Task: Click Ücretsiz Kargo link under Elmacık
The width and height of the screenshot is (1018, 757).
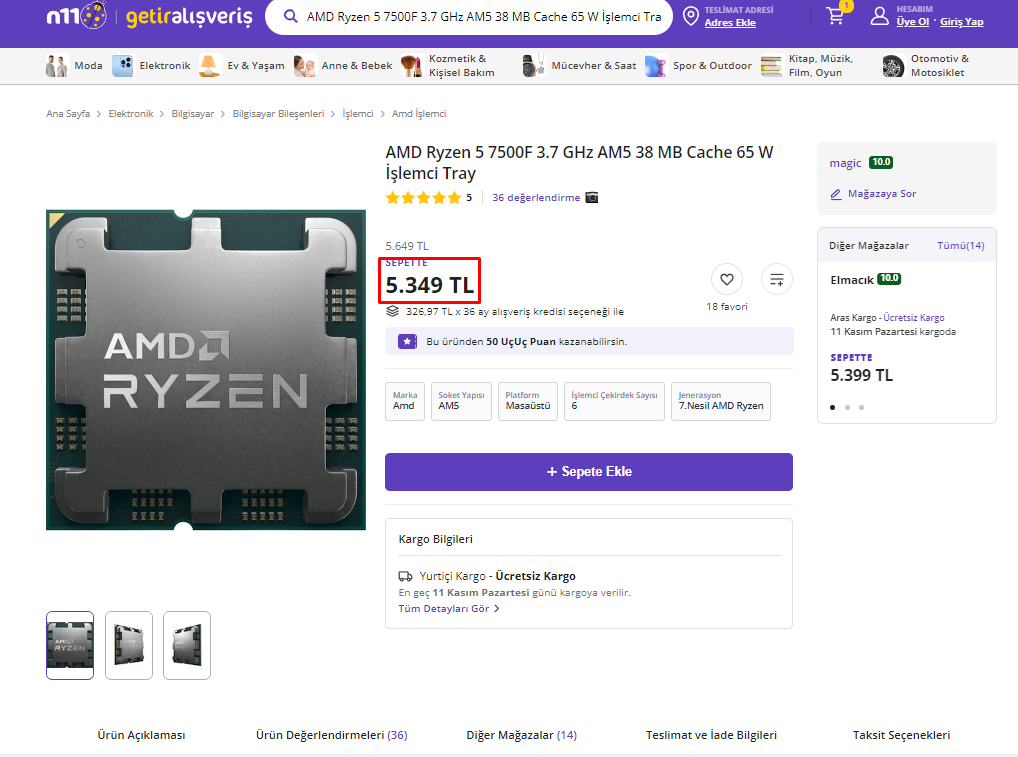Action: tap(914, 317)
